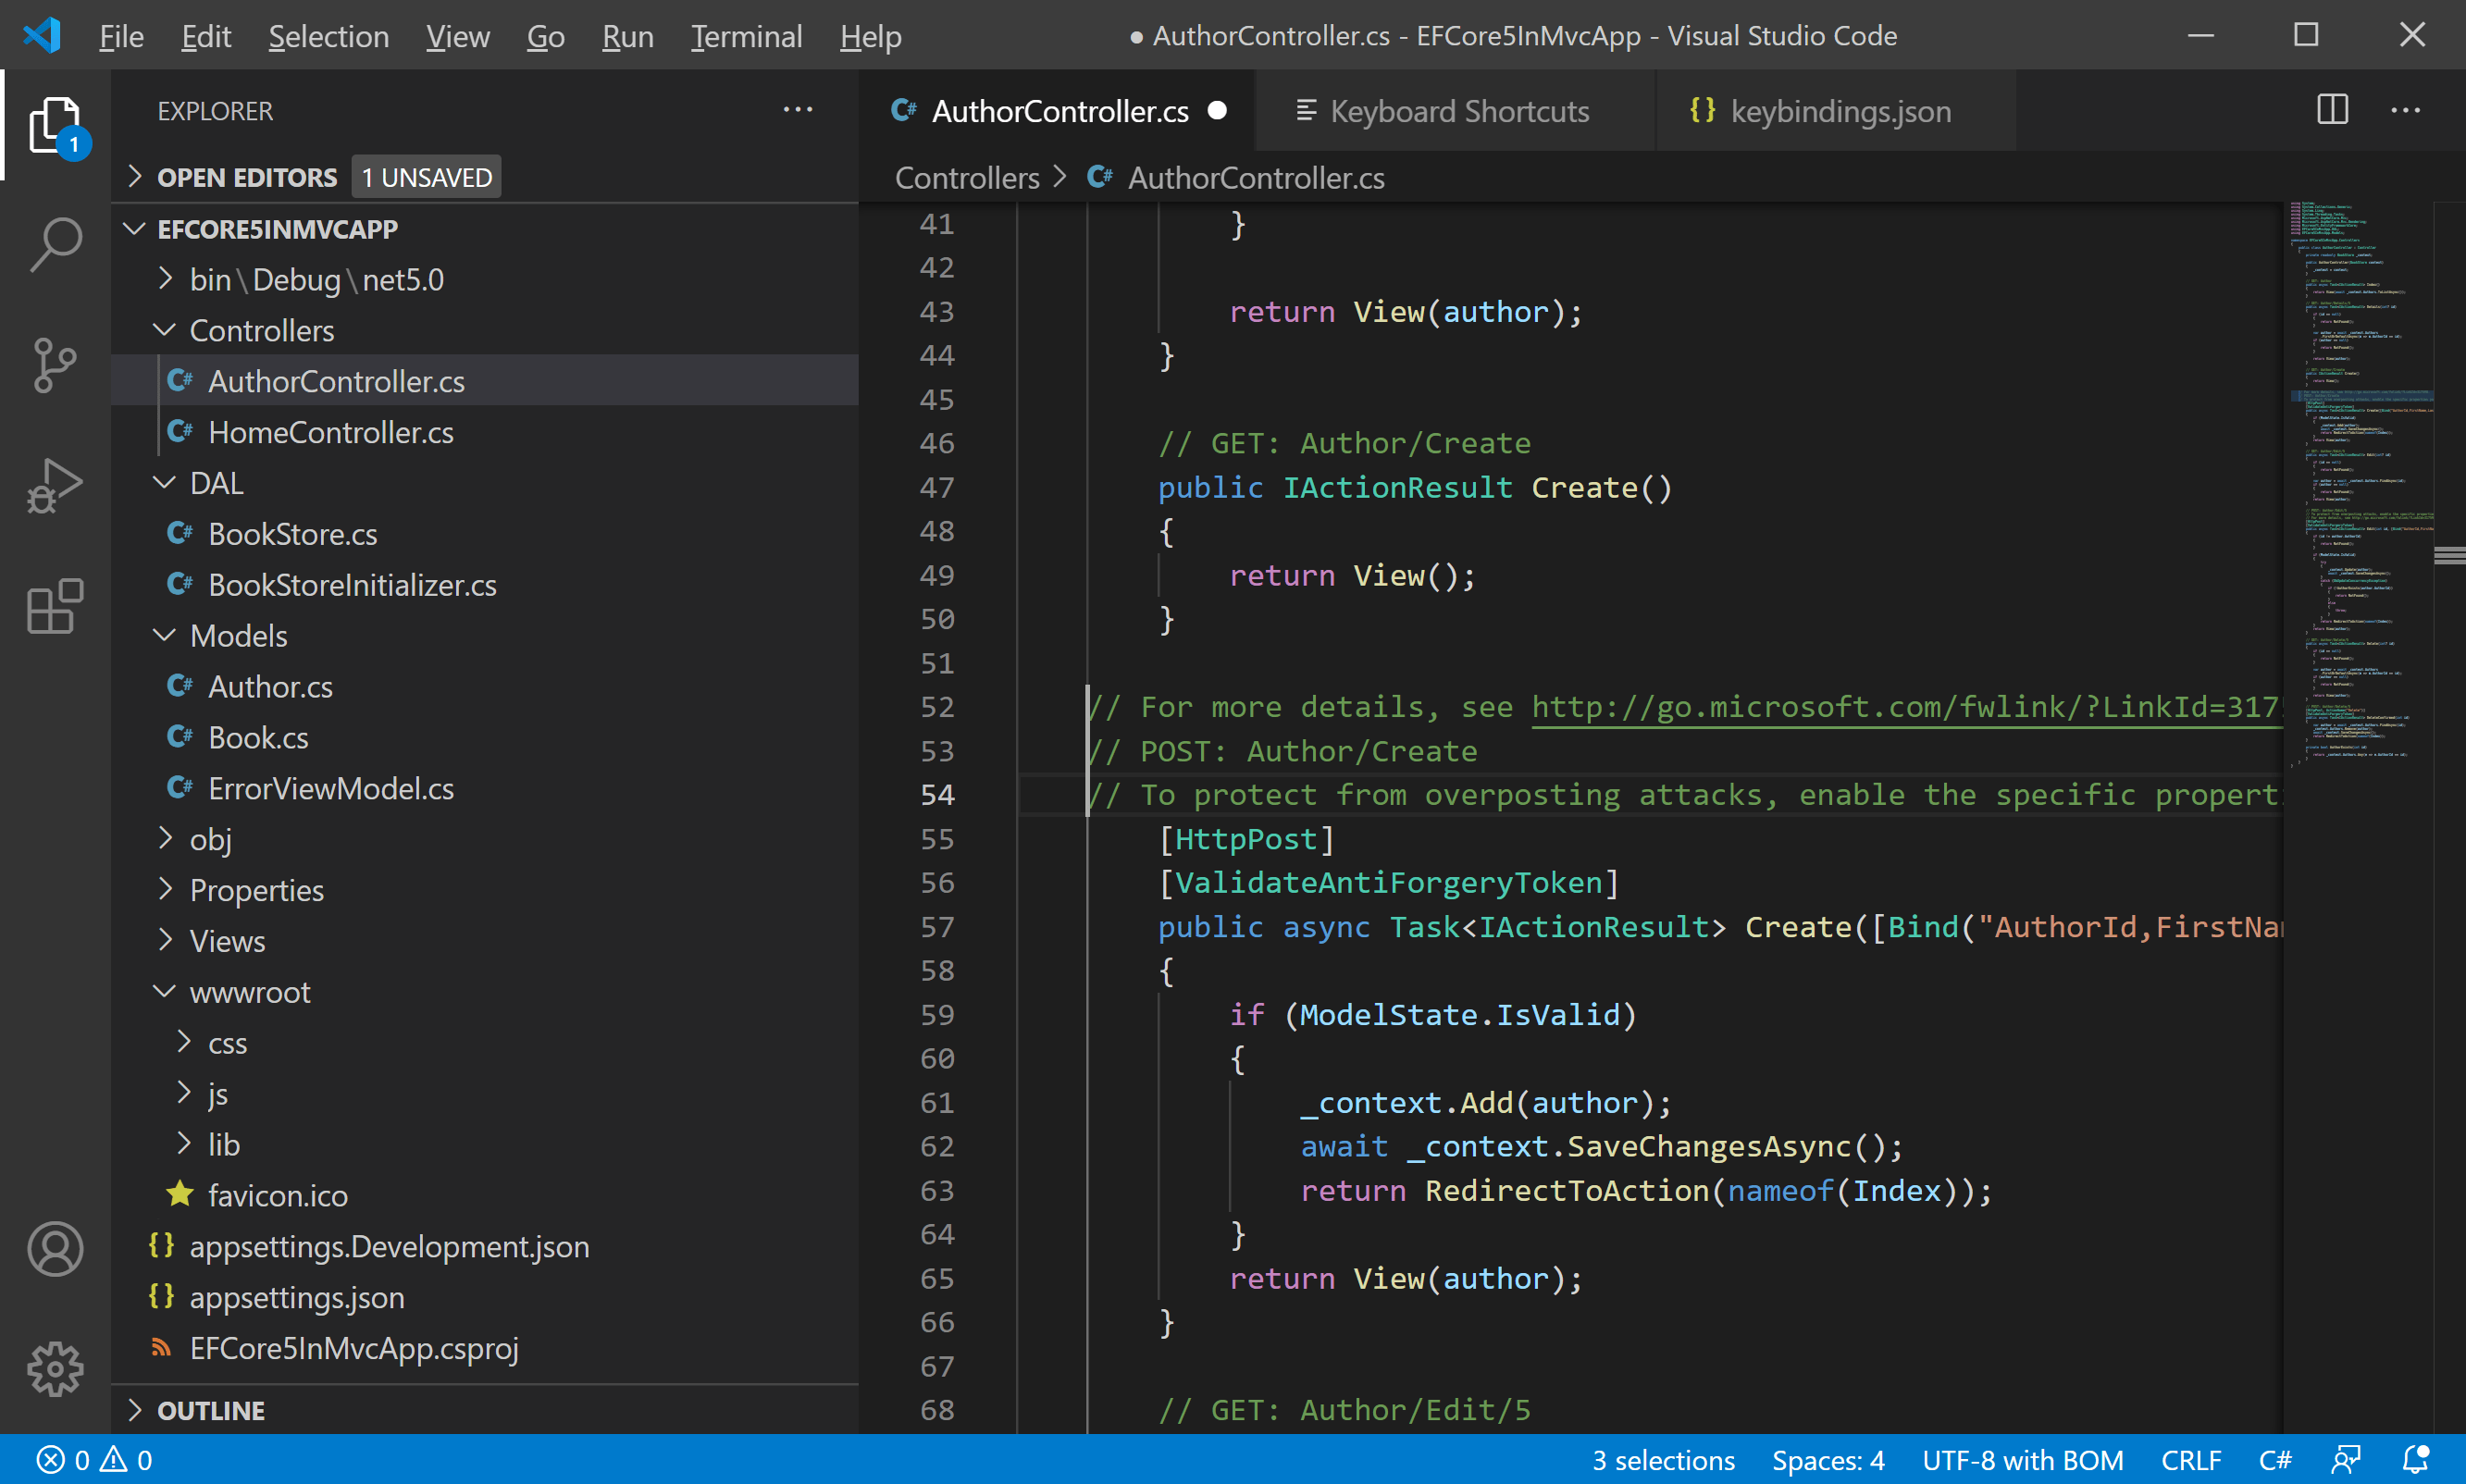Collapse the Models folder
2466x1484 pixels.
(485, 636)
